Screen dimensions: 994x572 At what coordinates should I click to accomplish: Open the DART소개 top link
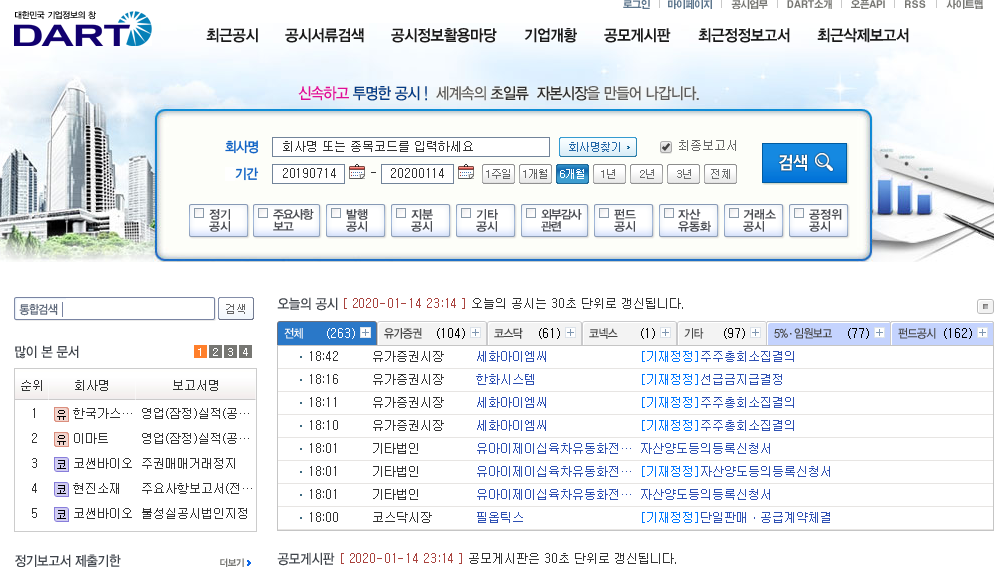coord(809,4)
